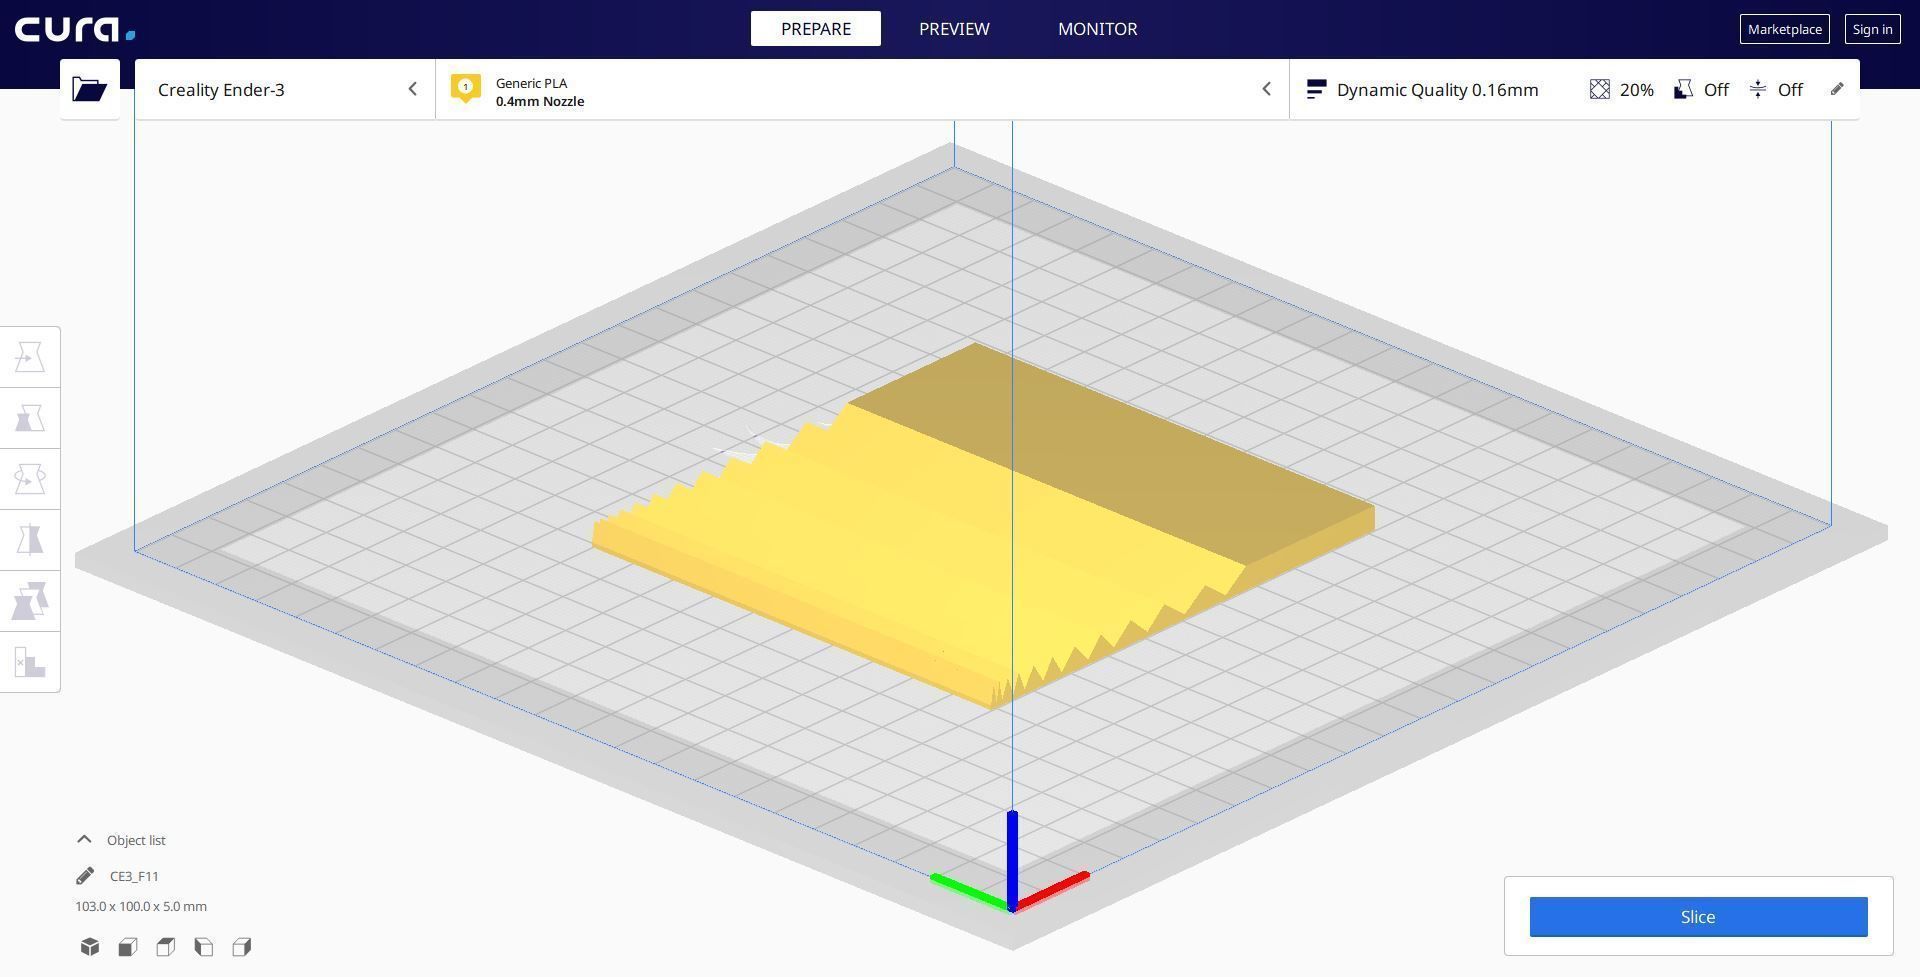The image size is (1920, 977).
Task: Switch to 3D perspective view
Action: point(90,947)
